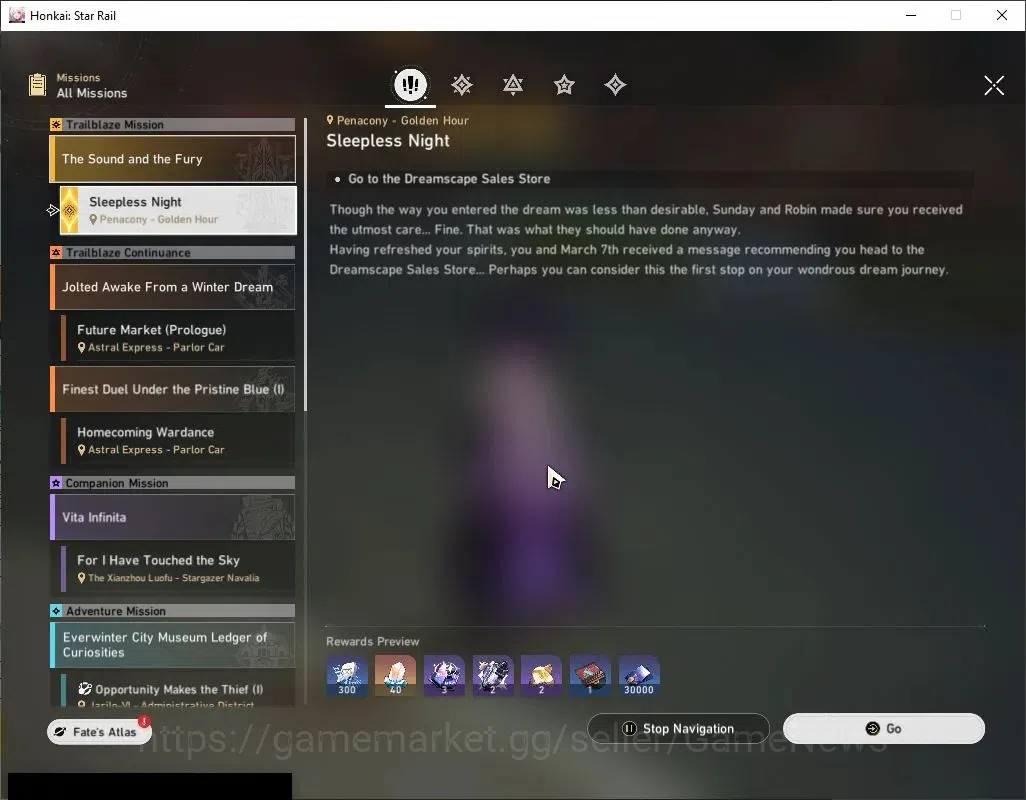Open Fate's Atlas
This screenshot has width=1026, height=800.
point(99,732)
